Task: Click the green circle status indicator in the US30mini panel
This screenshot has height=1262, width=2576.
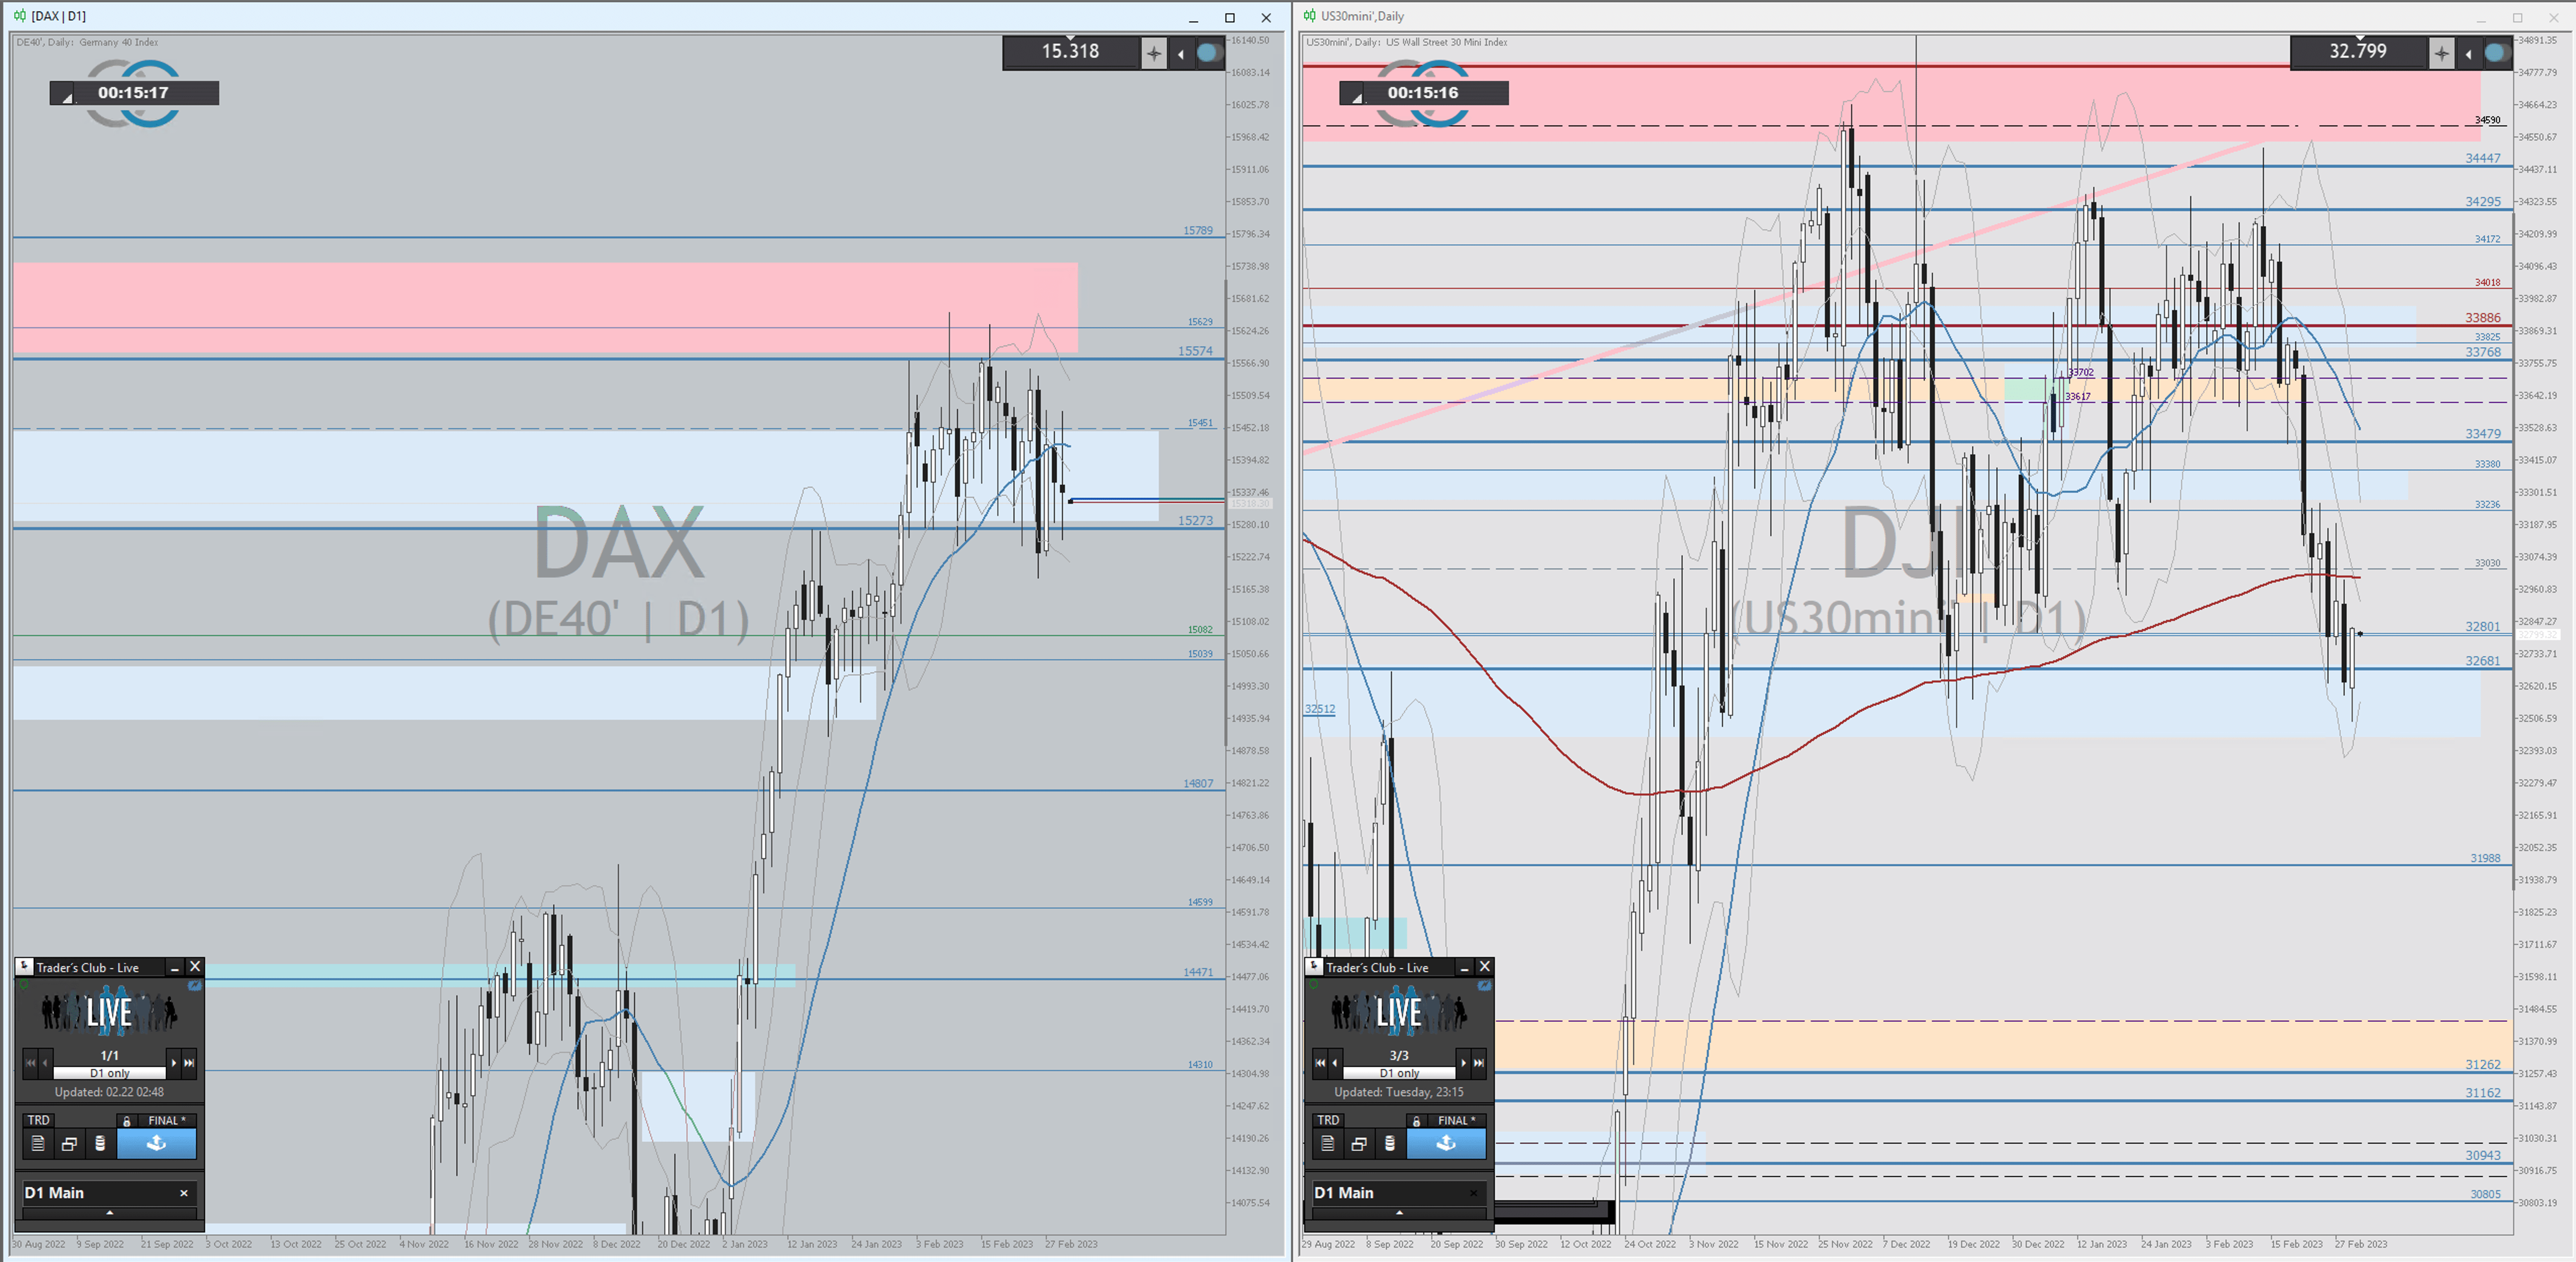Action: [1314, 985]
